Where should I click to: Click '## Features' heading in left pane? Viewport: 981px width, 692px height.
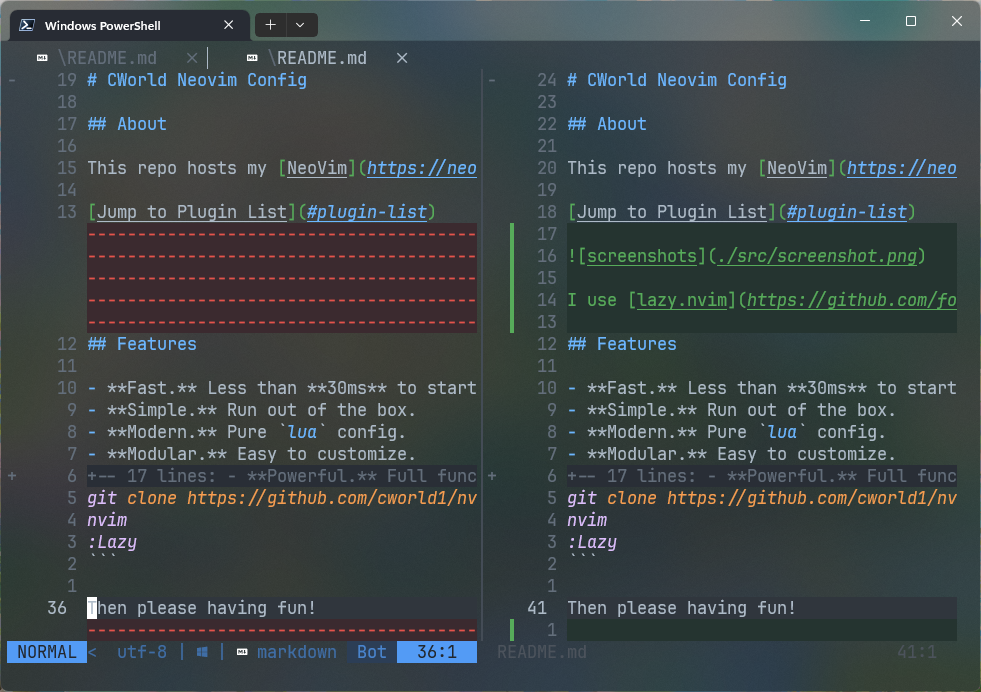(142, 344)
